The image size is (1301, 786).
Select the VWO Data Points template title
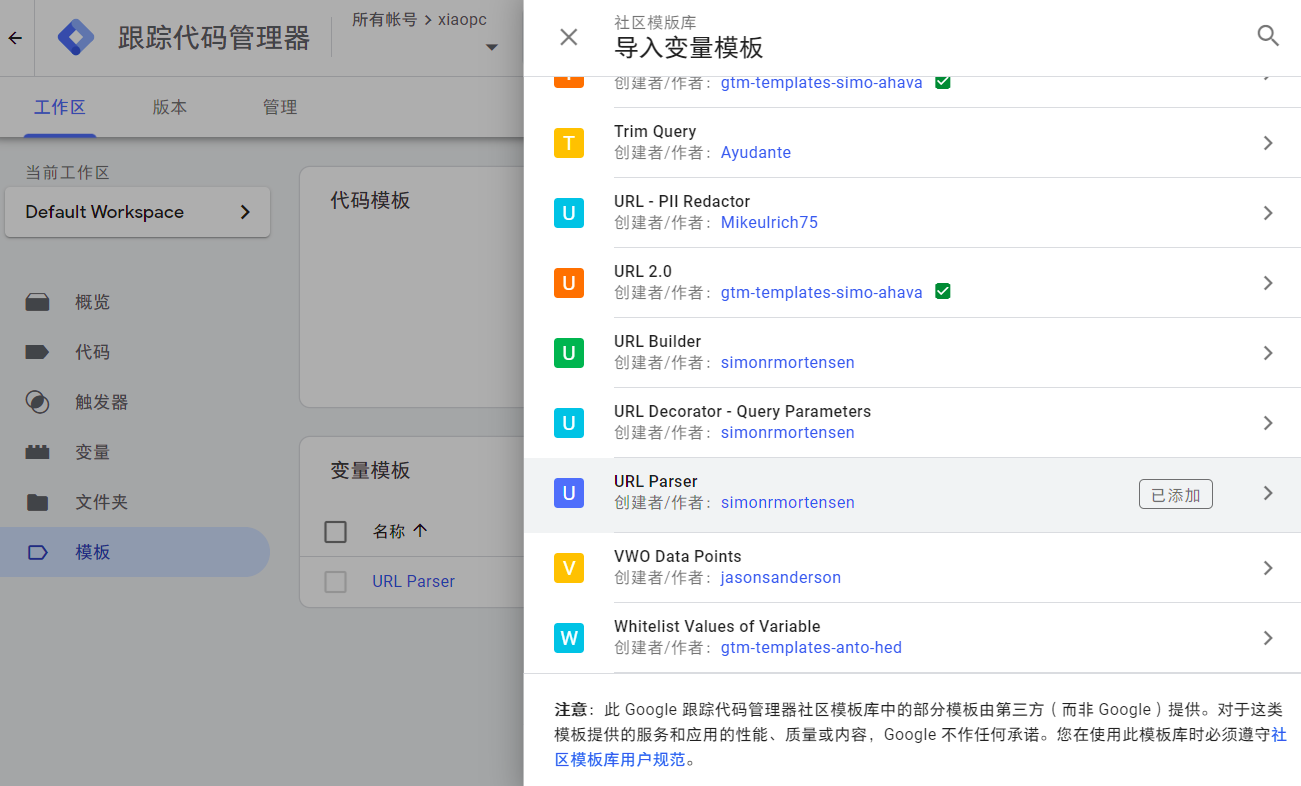pos(678,556)
